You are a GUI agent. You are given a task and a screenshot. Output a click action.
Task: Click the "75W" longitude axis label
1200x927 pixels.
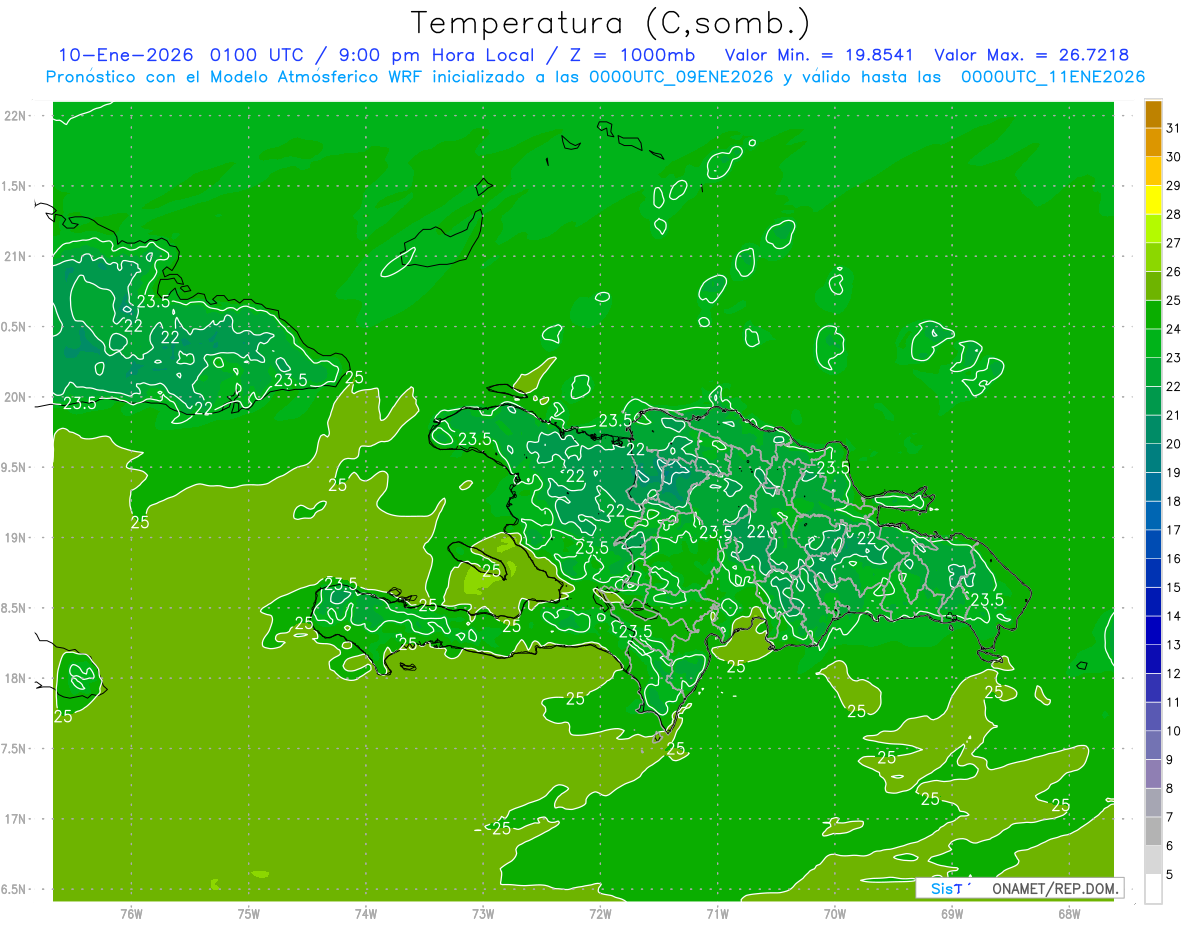249,914
